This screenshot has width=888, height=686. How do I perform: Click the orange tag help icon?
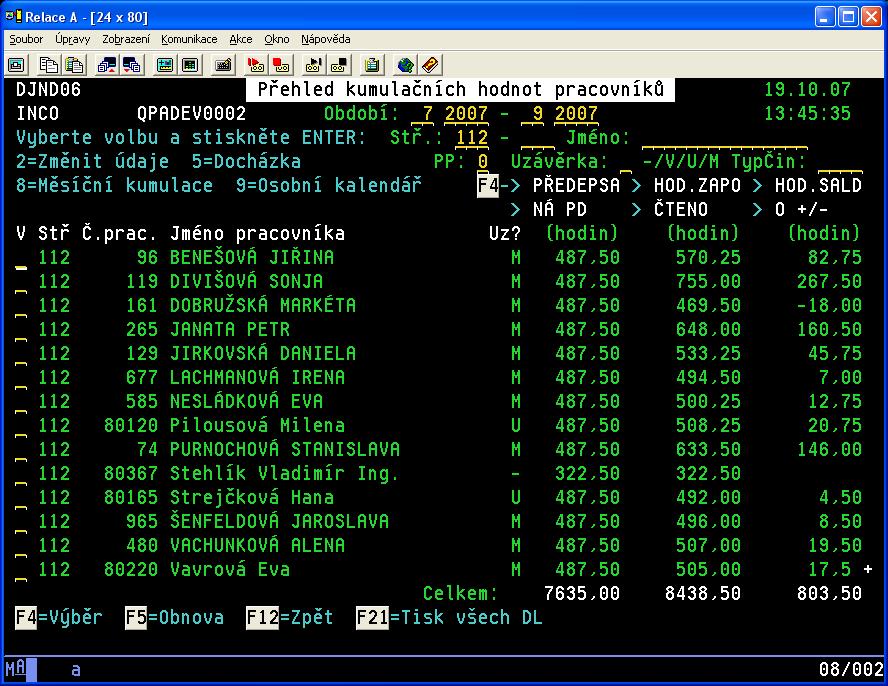click(x=430, y=65)
